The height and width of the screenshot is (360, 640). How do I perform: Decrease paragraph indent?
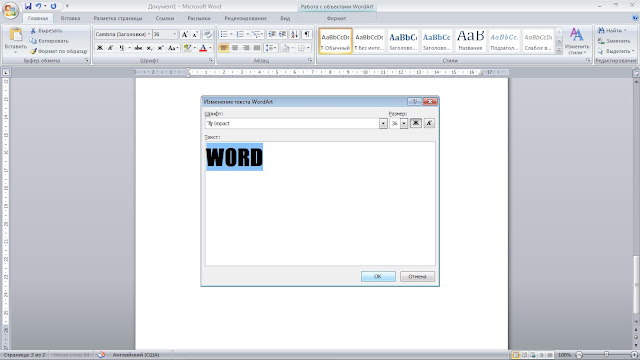[272, 35]
